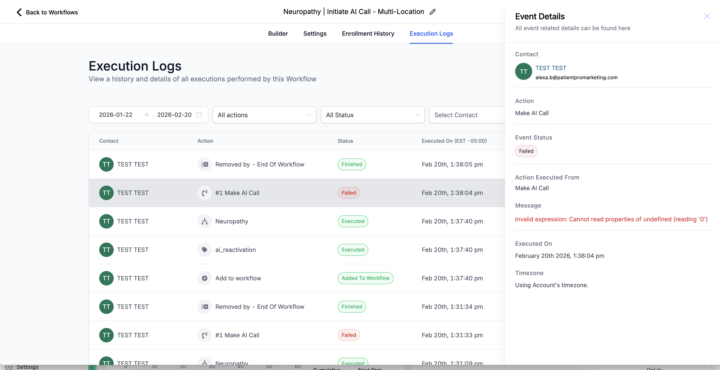Screen dimensions: 720x370
Task: Select the alexa.b@patientpromarketing.com email
Action: pos(576,78)
